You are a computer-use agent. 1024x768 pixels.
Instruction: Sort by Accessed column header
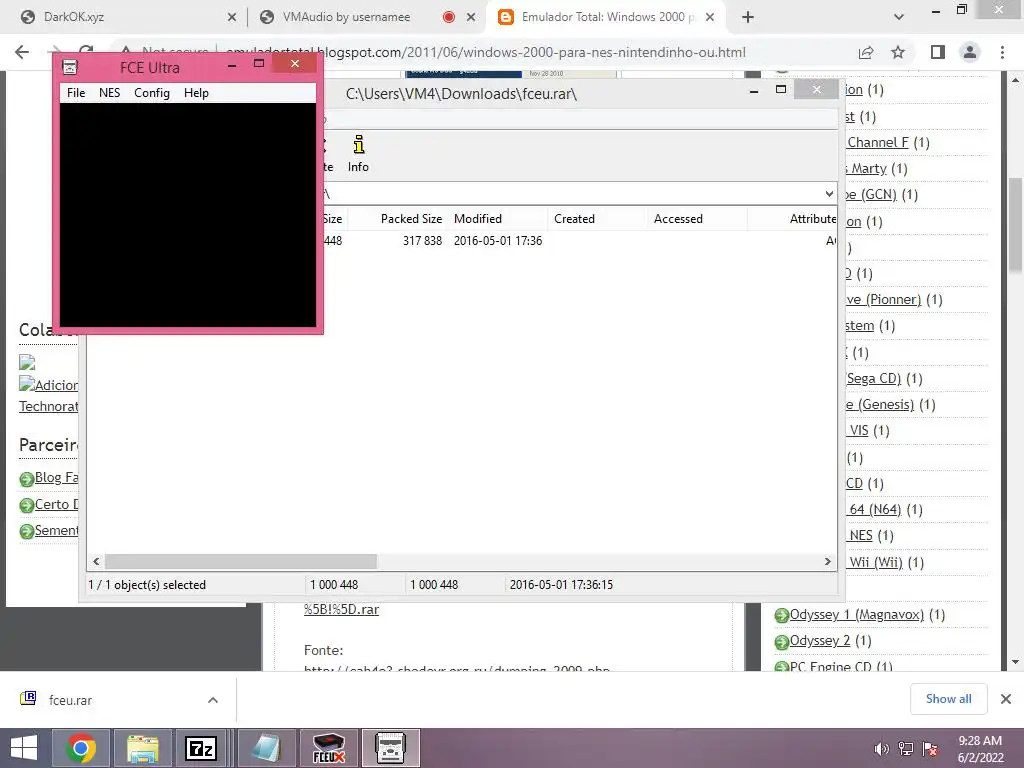[678, 219]
